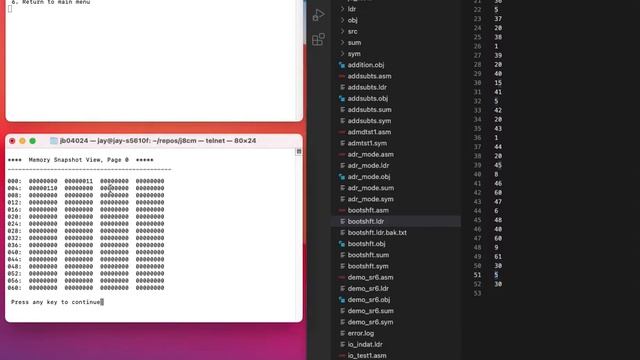
Task: Click the file icon beside addsubts.obj
Action: coord(342,98)
